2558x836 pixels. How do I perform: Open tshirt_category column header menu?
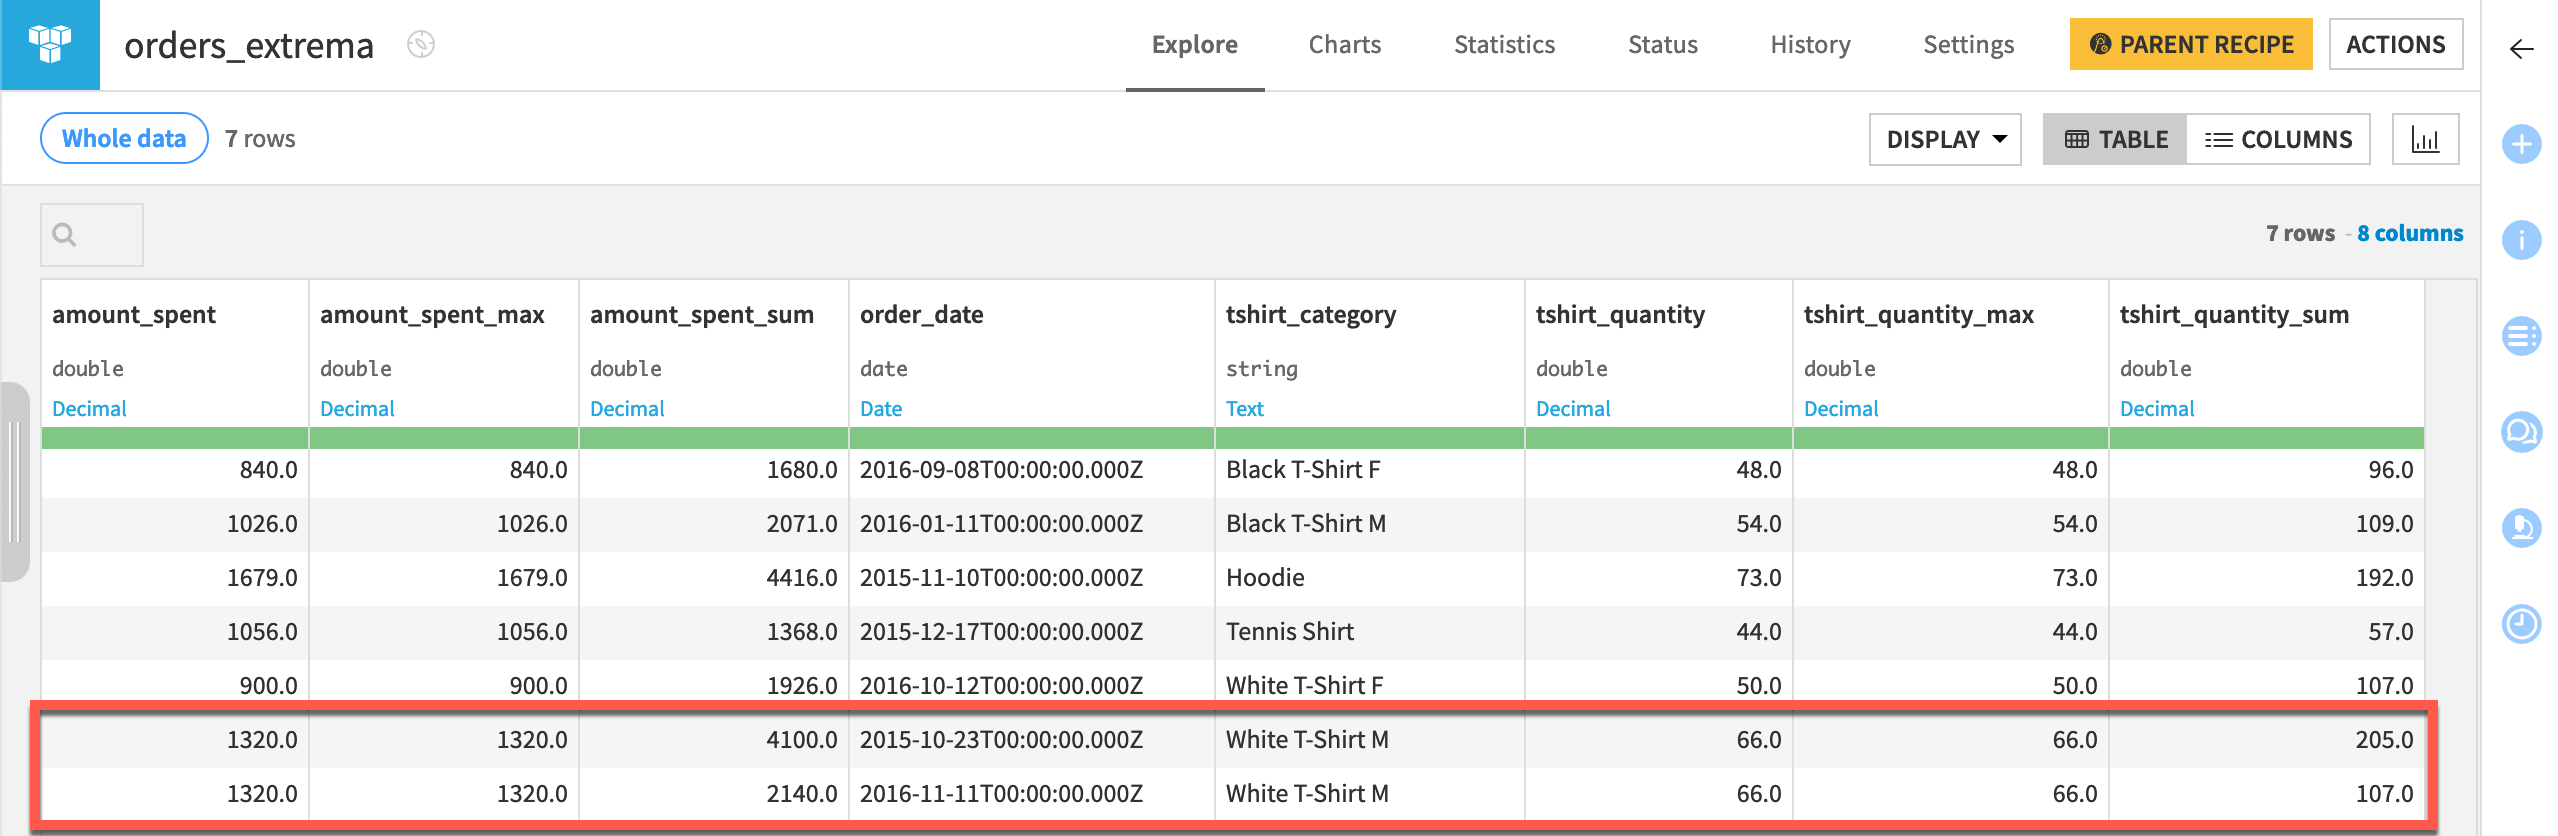coord(1311,314)
